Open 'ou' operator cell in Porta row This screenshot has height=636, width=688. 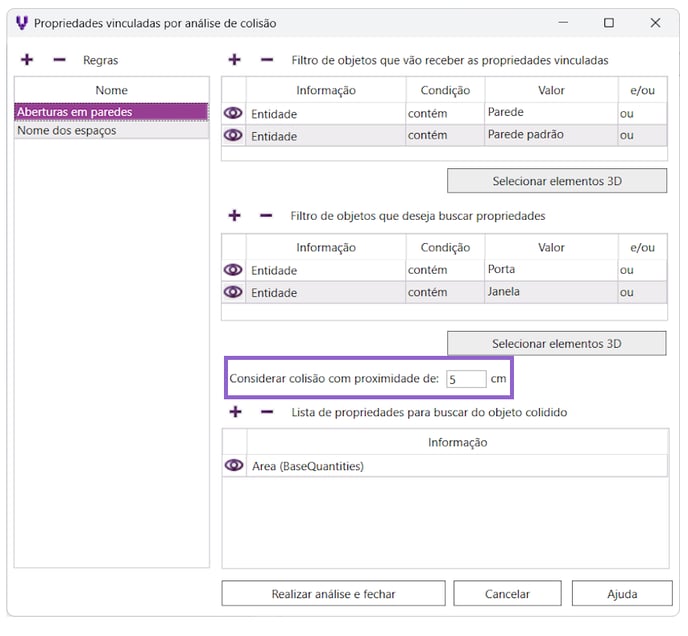pyautogui.click(x=641, y=270)
